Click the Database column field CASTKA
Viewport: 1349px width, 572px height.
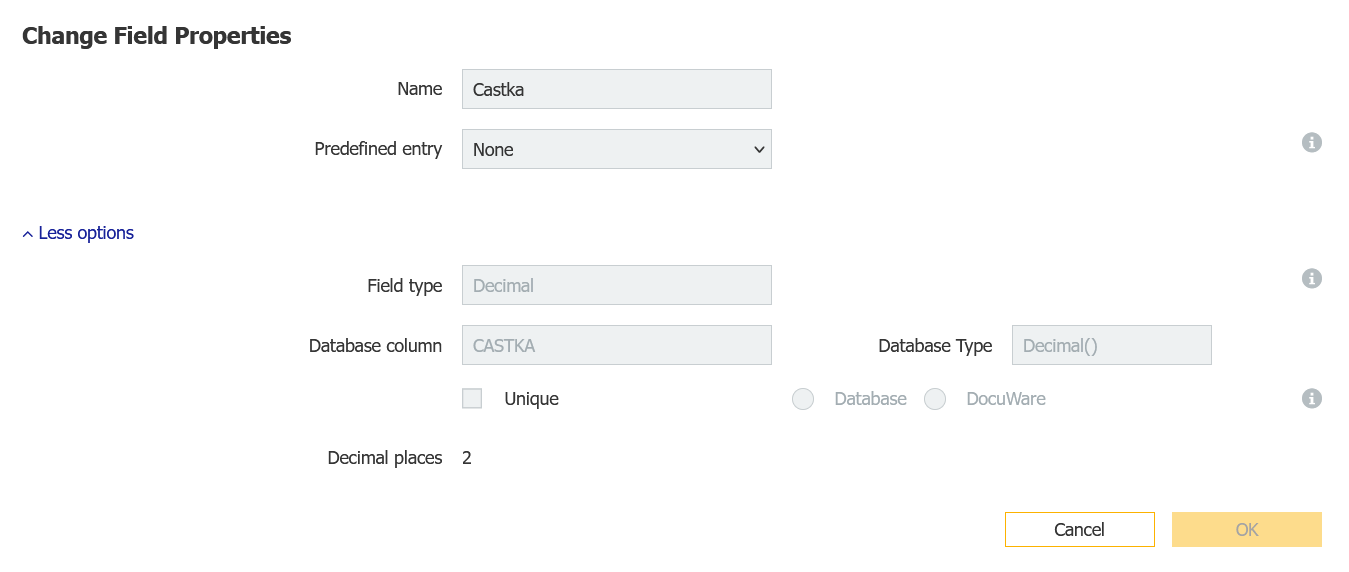pyautogui.click(x=616, y=345)
